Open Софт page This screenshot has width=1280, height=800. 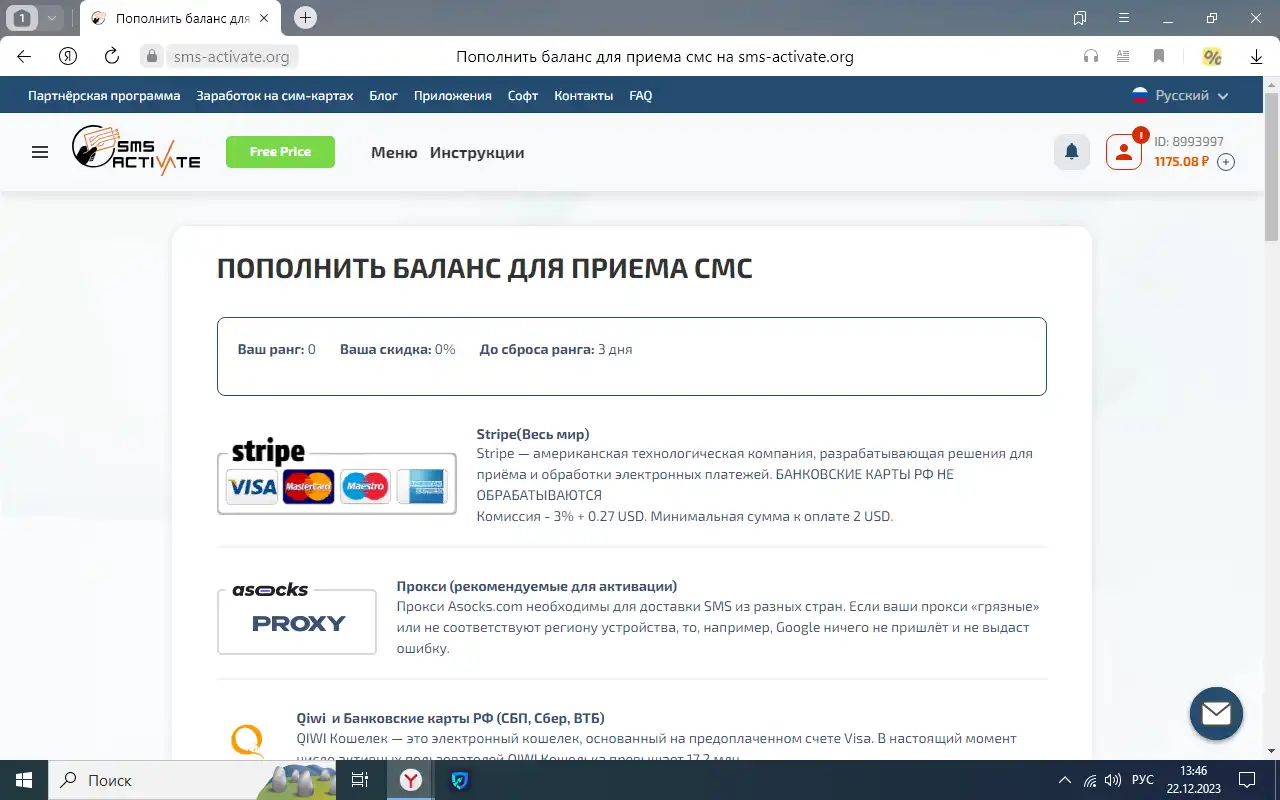(523, 96)
